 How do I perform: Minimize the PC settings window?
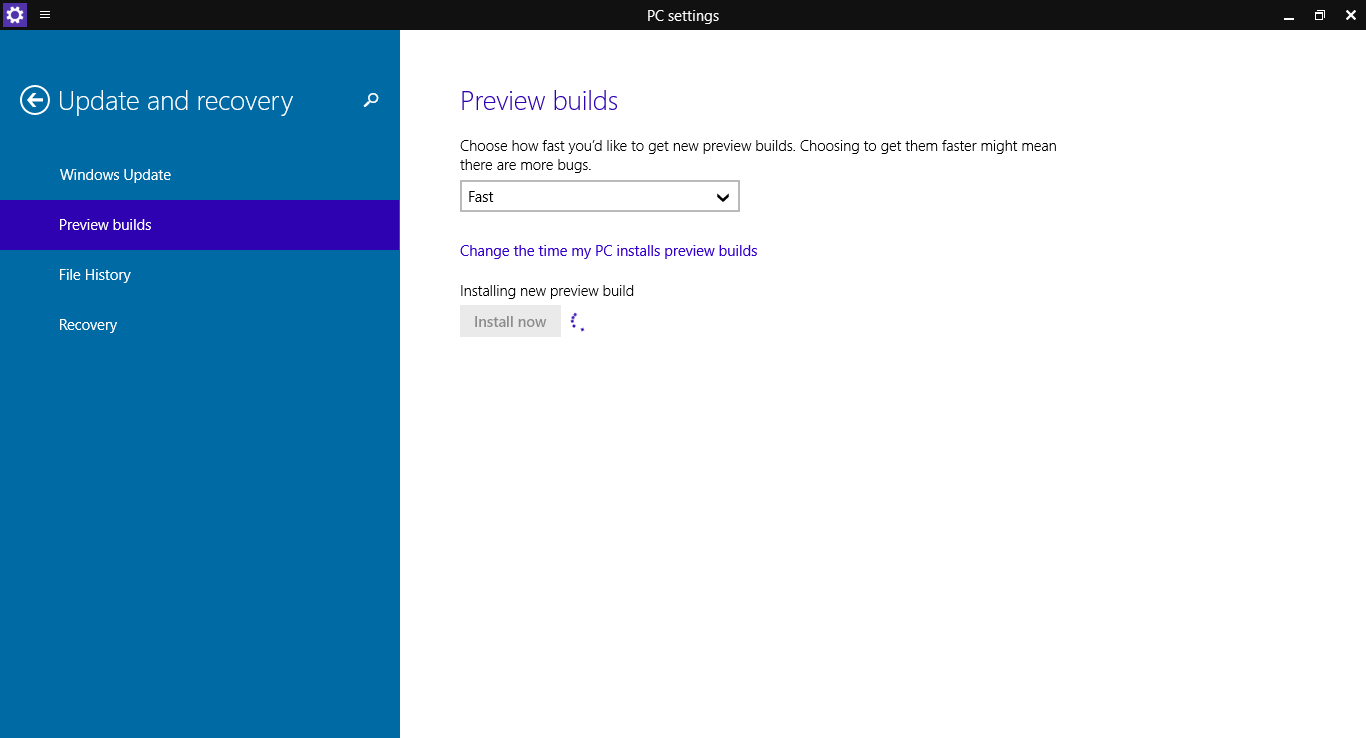coord(1290,15)
